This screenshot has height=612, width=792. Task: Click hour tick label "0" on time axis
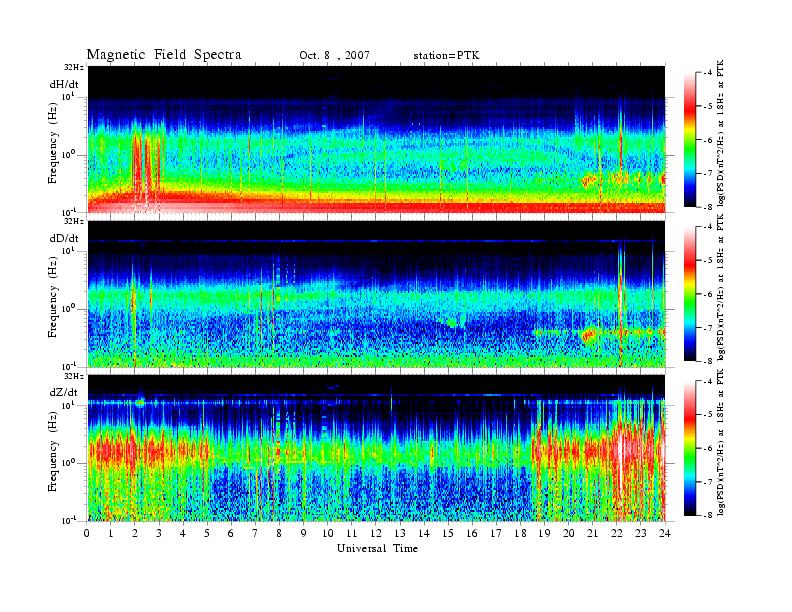point(87,533)
